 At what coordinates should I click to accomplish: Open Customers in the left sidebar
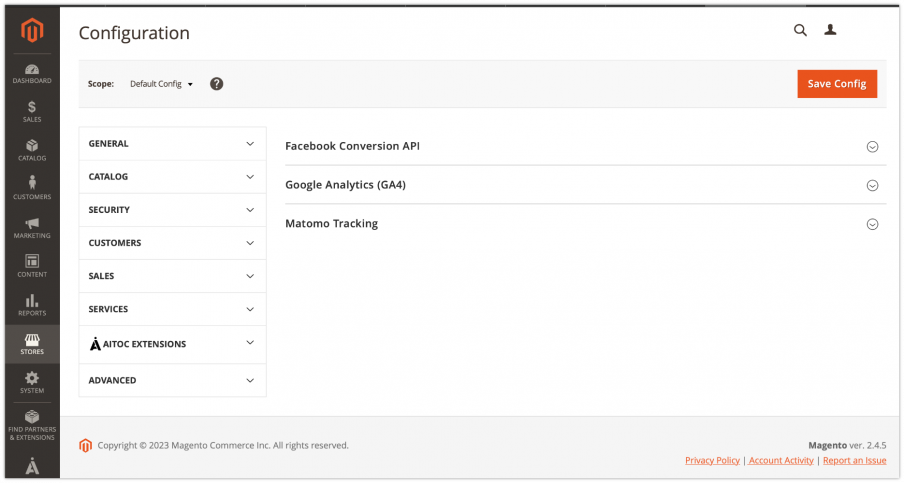coord(32,188)
